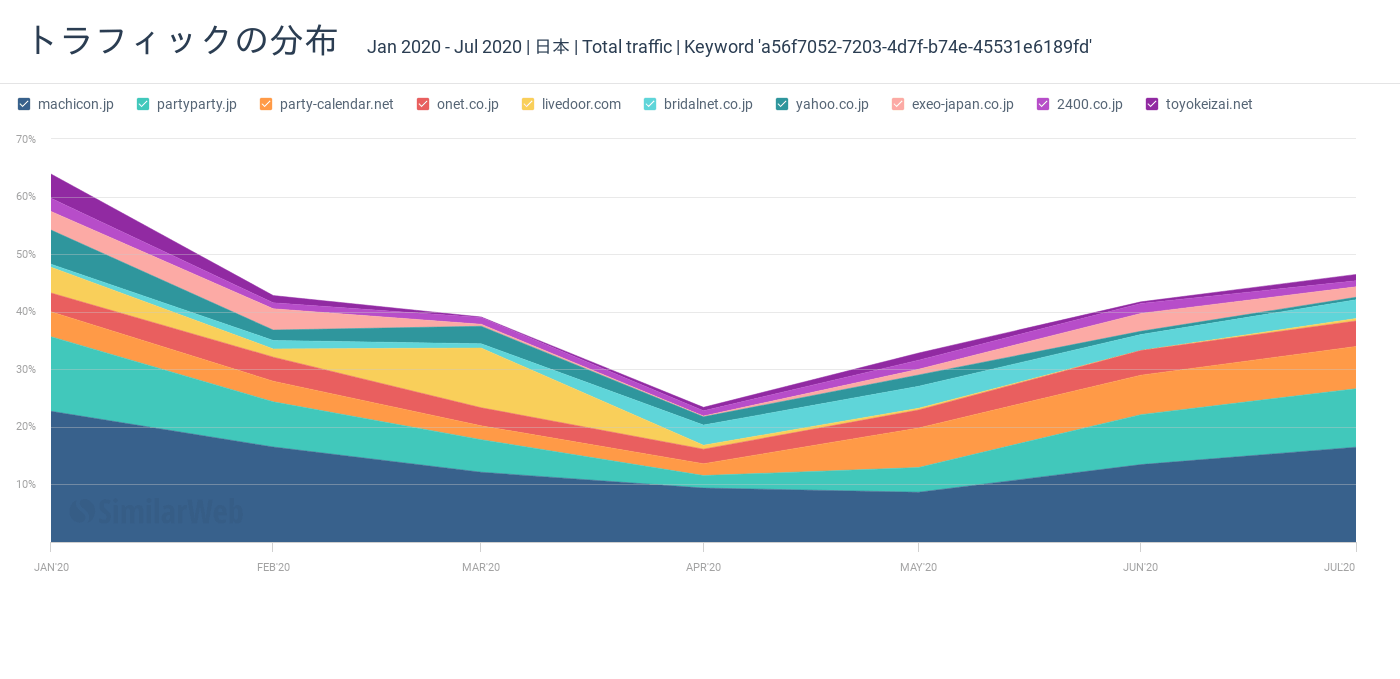Disable party-calendar.net checkbox in legend
1400x679 pixels.
[266, 104]
